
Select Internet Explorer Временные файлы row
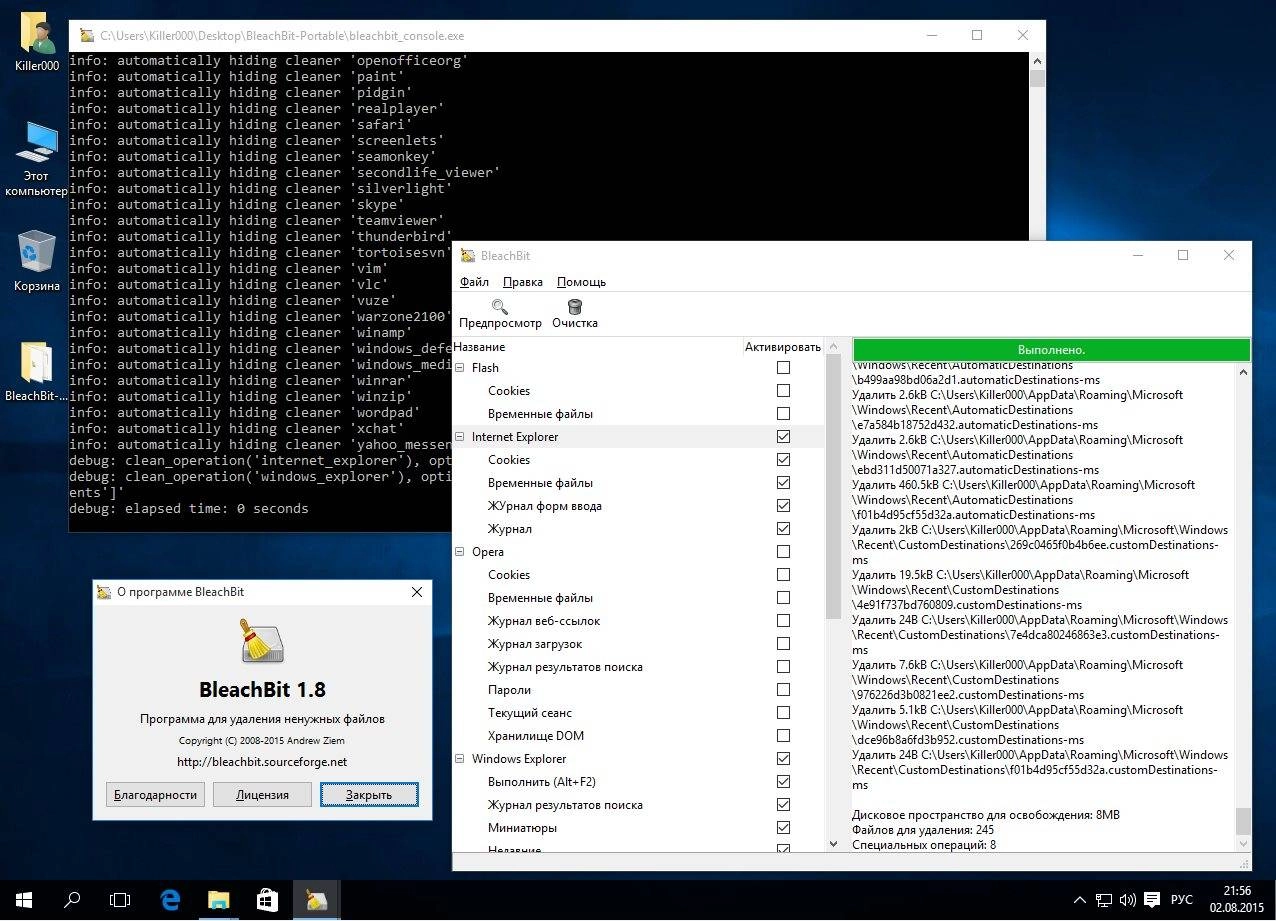(x=638, y=483)
